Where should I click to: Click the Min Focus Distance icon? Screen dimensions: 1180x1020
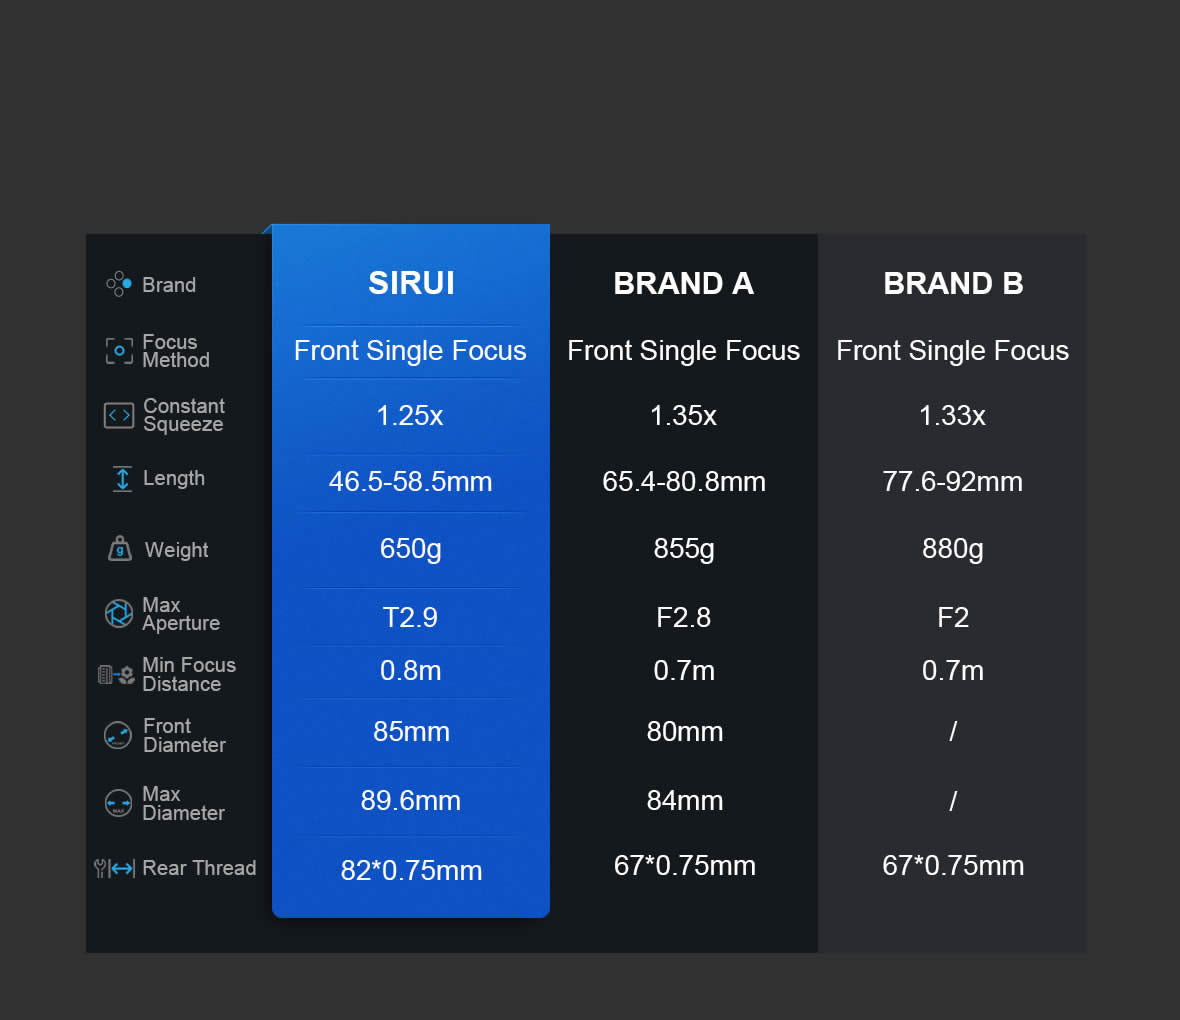click(116, 675)
